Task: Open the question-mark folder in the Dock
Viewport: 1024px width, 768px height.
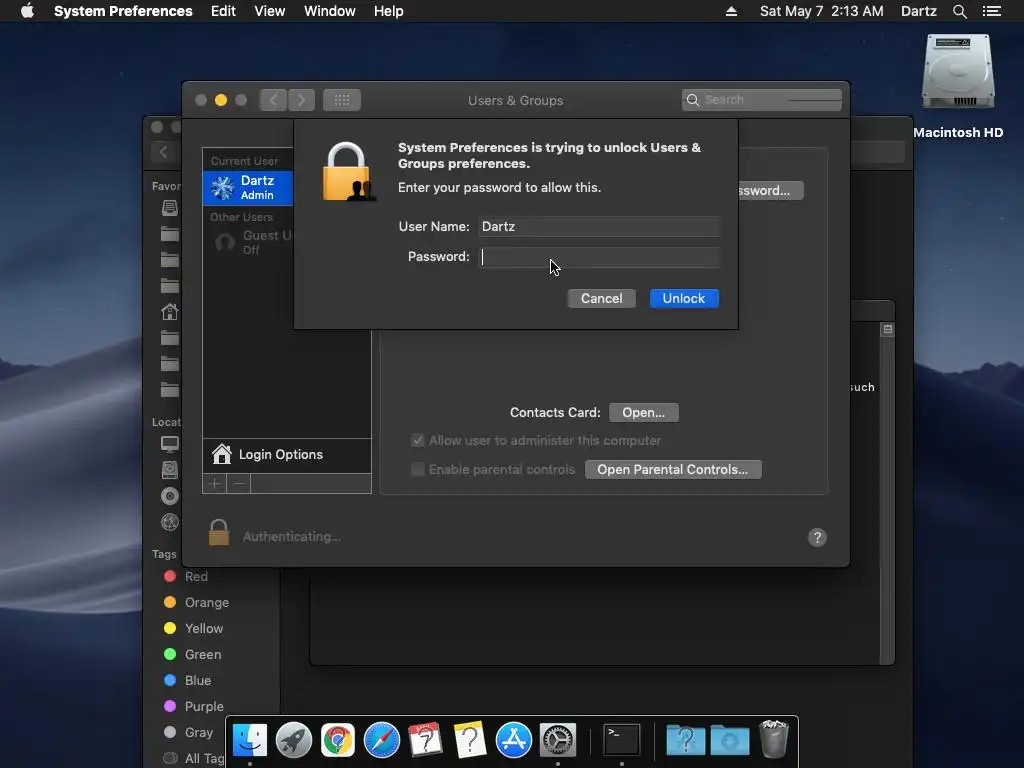Action: coord(686,740)
